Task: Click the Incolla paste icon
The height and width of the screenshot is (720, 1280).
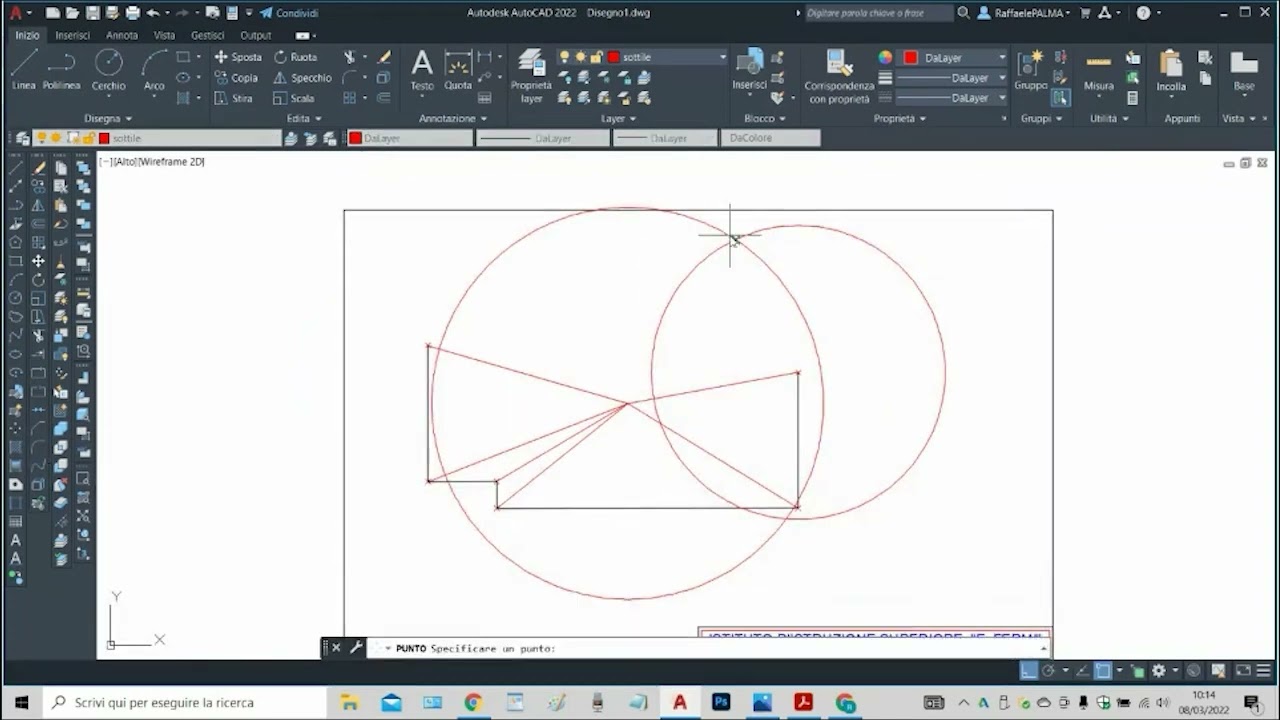Action: [x=1171, y=63]
